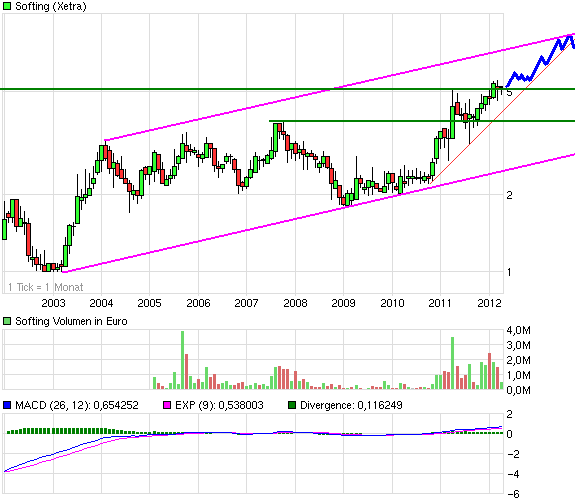Image resolution: width=575 pixels, height=502 pixels.
Task: Click the MACD axis value -4
Action: pyautogui.click(x=513, y=474)
